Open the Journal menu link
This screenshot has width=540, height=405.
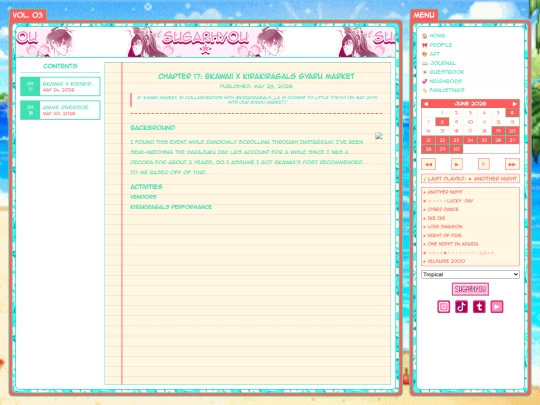pyautogui.click(x=443, y=63)
